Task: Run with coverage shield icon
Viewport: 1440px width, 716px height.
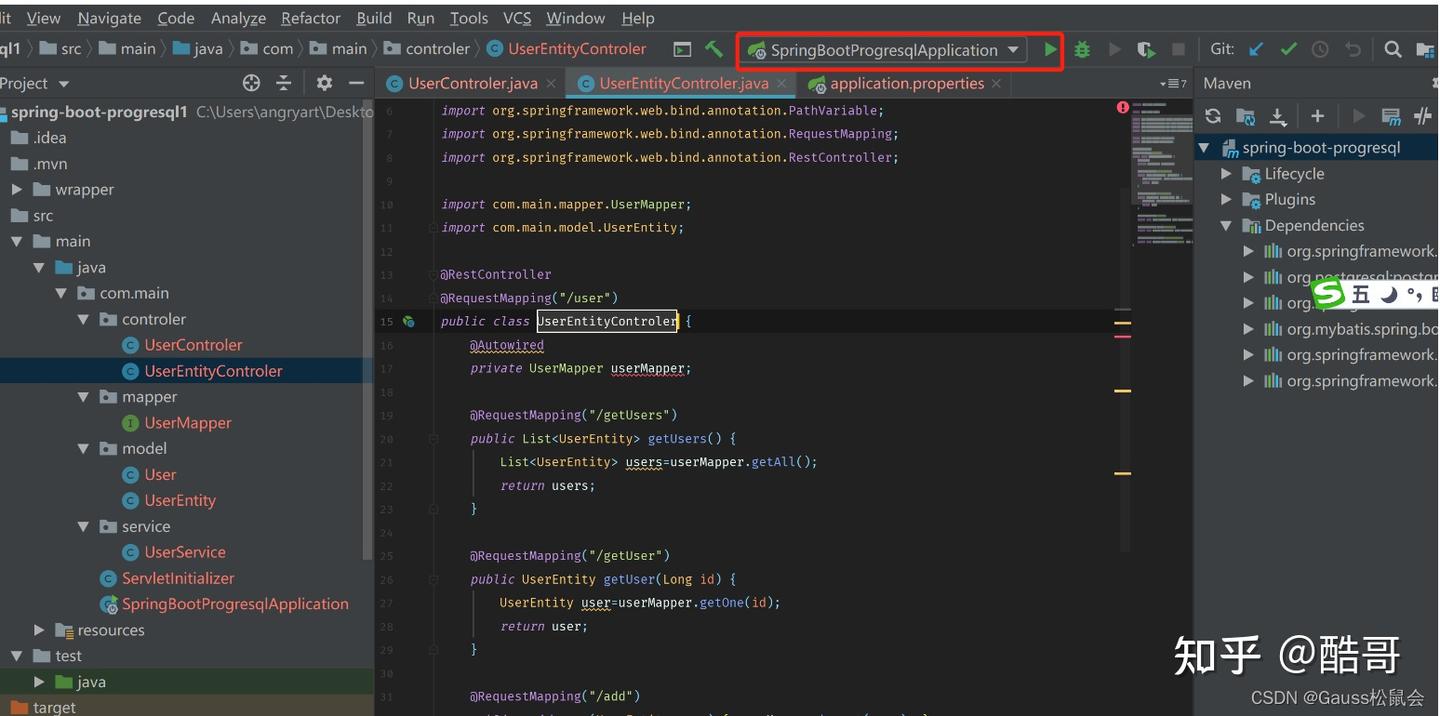Action: 1146,49
